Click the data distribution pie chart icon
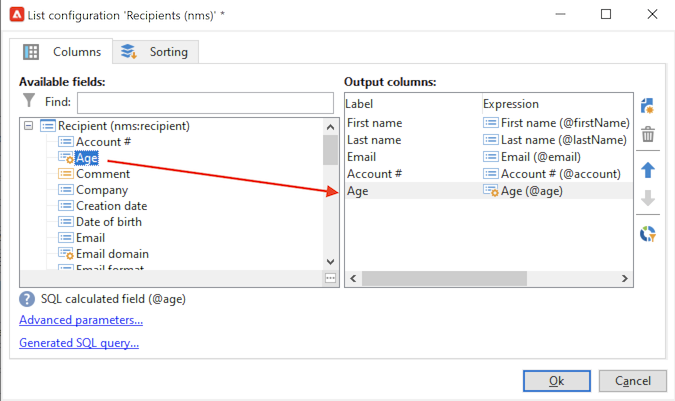This screenshot has height=401, width=675. coord(647,234)
